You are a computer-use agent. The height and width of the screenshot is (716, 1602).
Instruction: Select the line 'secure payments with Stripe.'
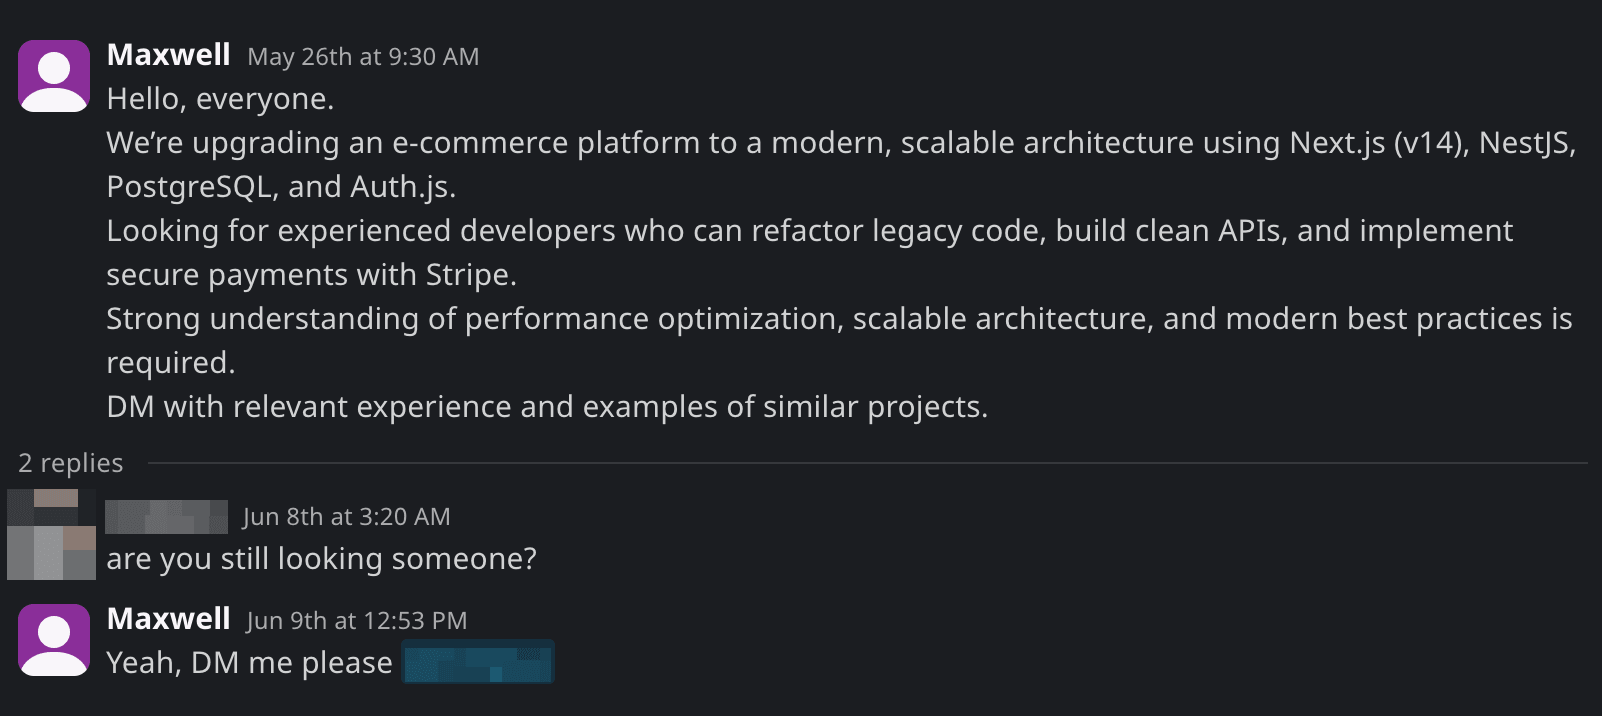click(x=312, y=275)
